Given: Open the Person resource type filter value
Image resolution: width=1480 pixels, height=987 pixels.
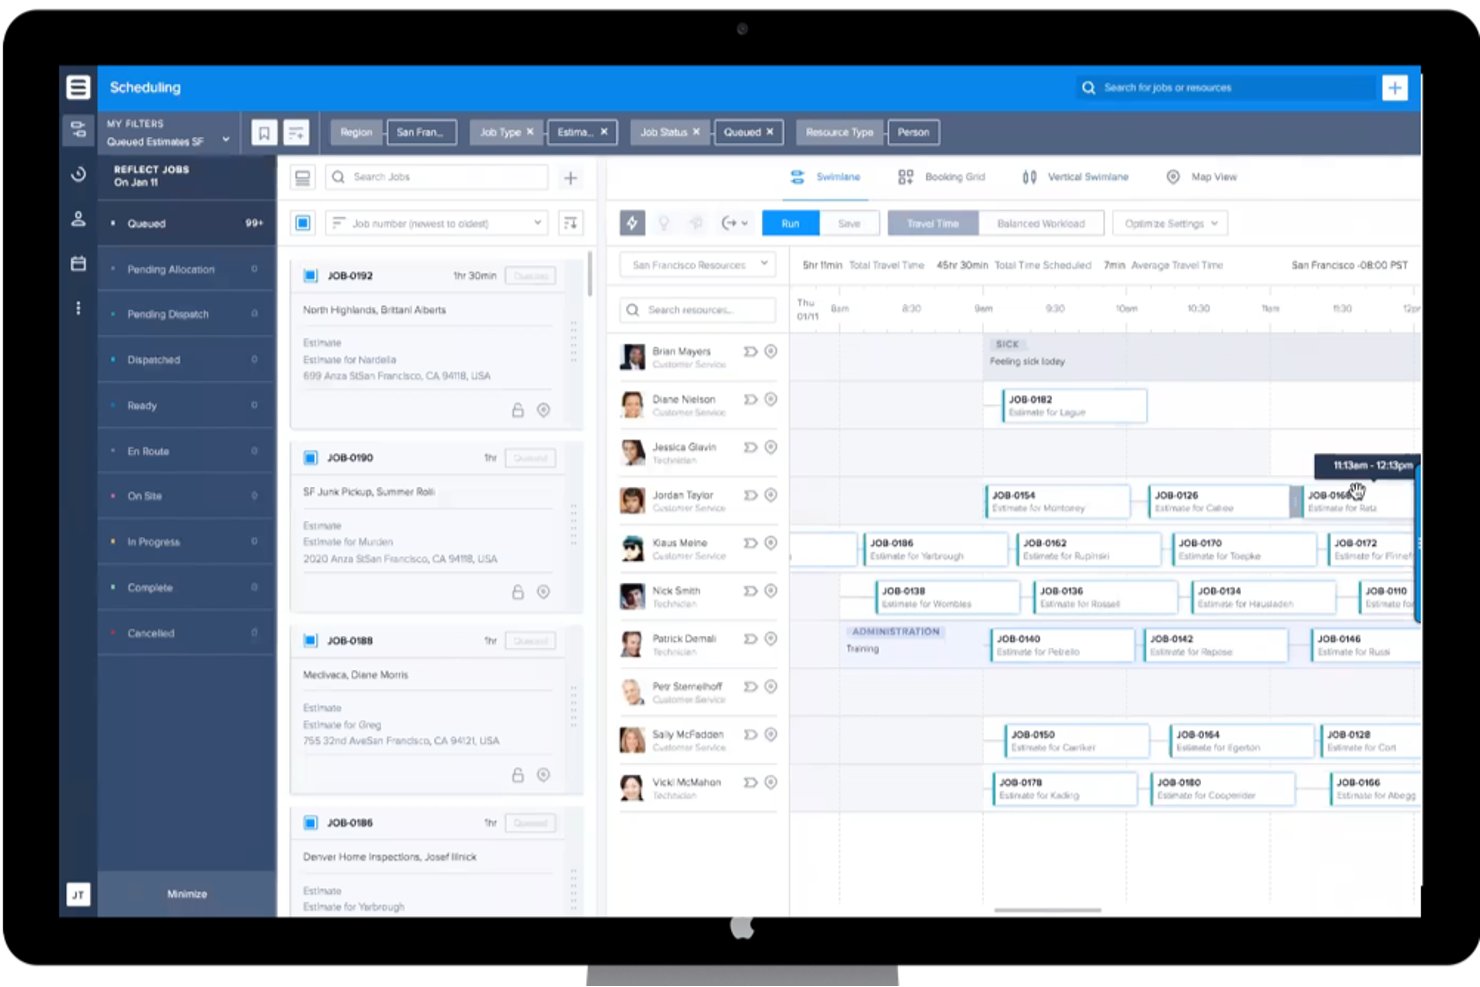Looking at the screenshot, I should (x=913, y=132).
